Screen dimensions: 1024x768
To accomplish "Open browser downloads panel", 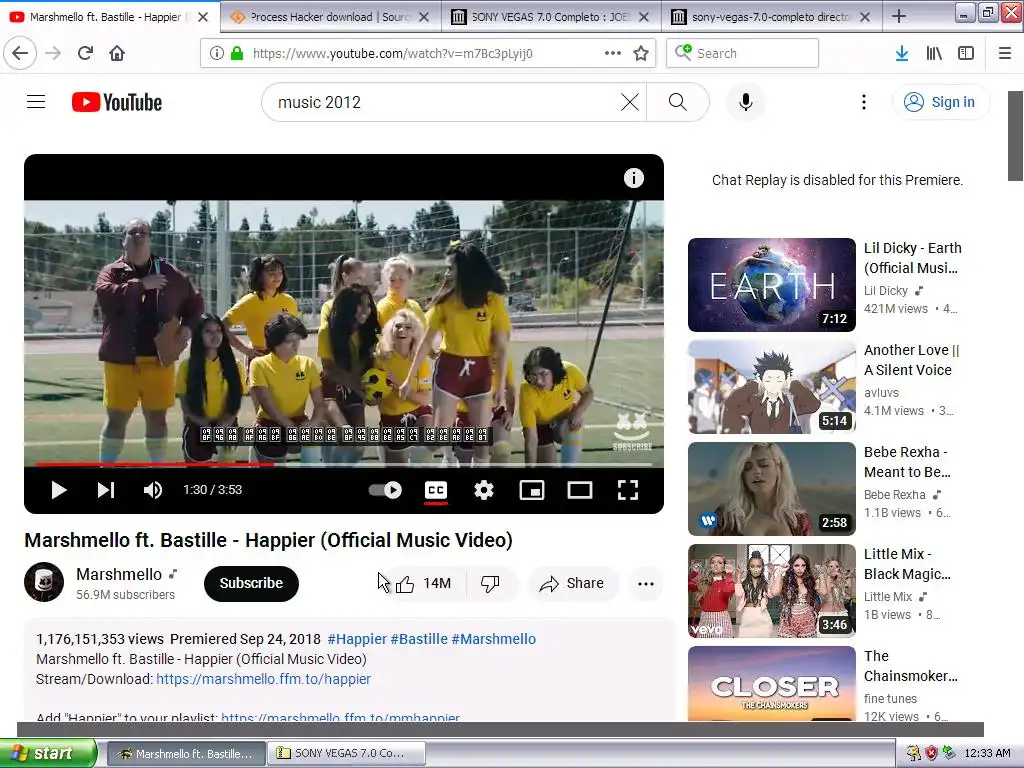I will click(901, 53).
